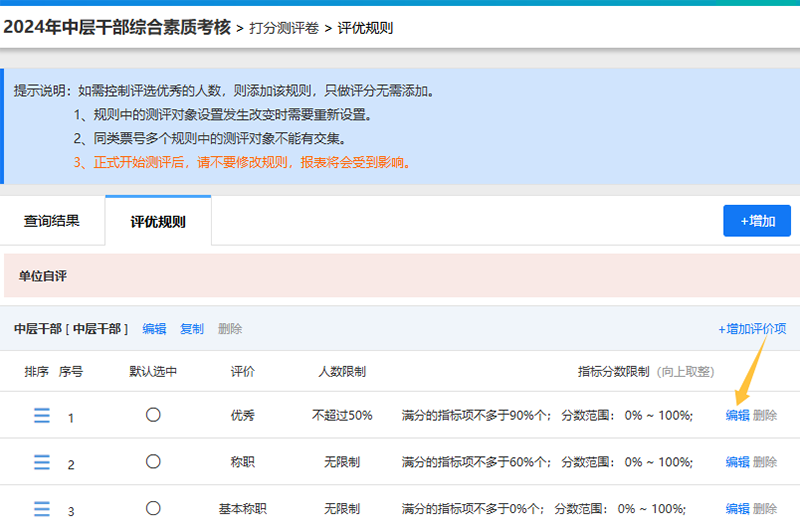Viewport: 800px width, 526px height.
Task: Go to 打分测评卷 breadcrumb
Action: pos(284,28)
